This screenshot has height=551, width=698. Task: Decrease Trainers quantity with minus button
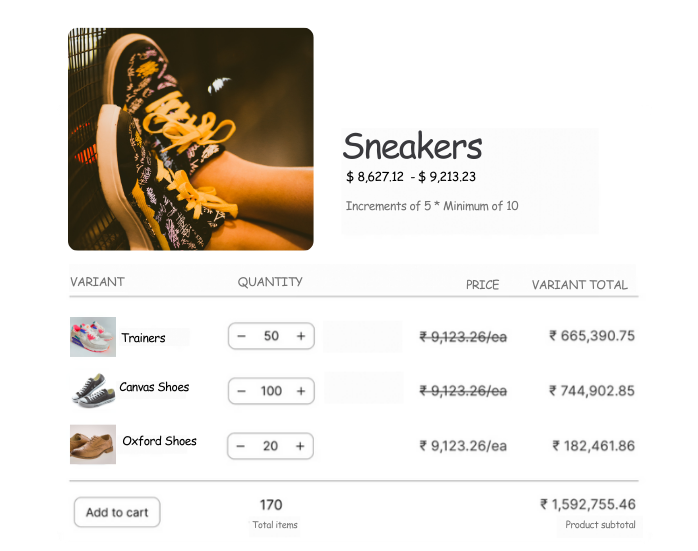(x=242, y=336)
